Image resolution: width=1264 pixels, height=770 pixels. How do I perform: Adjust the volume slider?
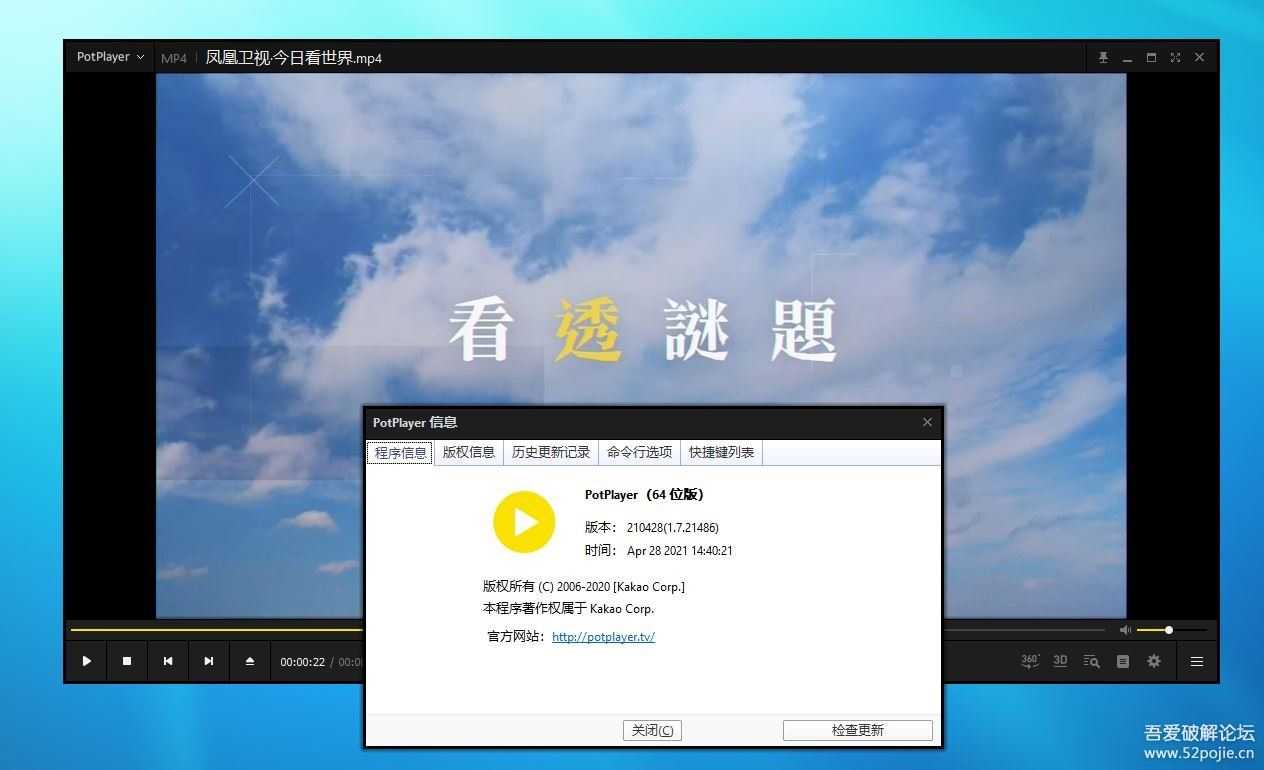coord(1172,630)
